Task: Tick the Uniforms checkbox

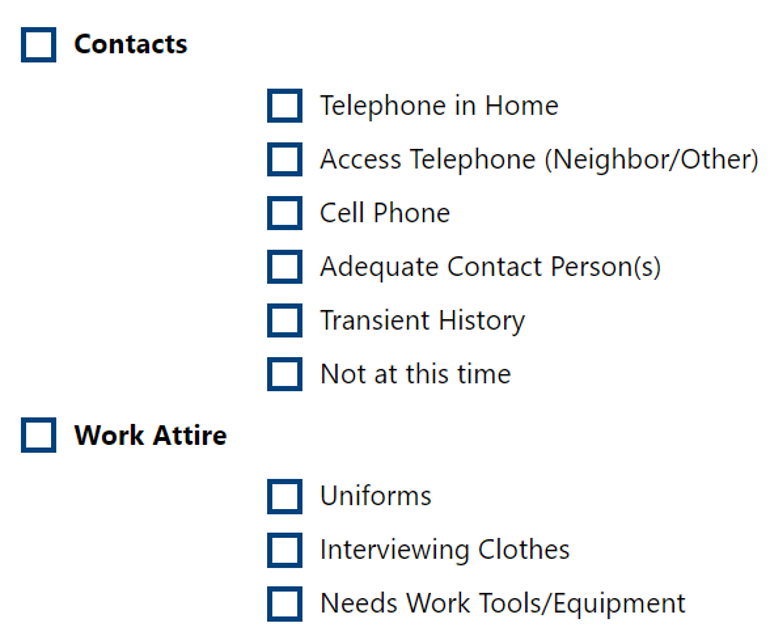Action: [285, 497]
